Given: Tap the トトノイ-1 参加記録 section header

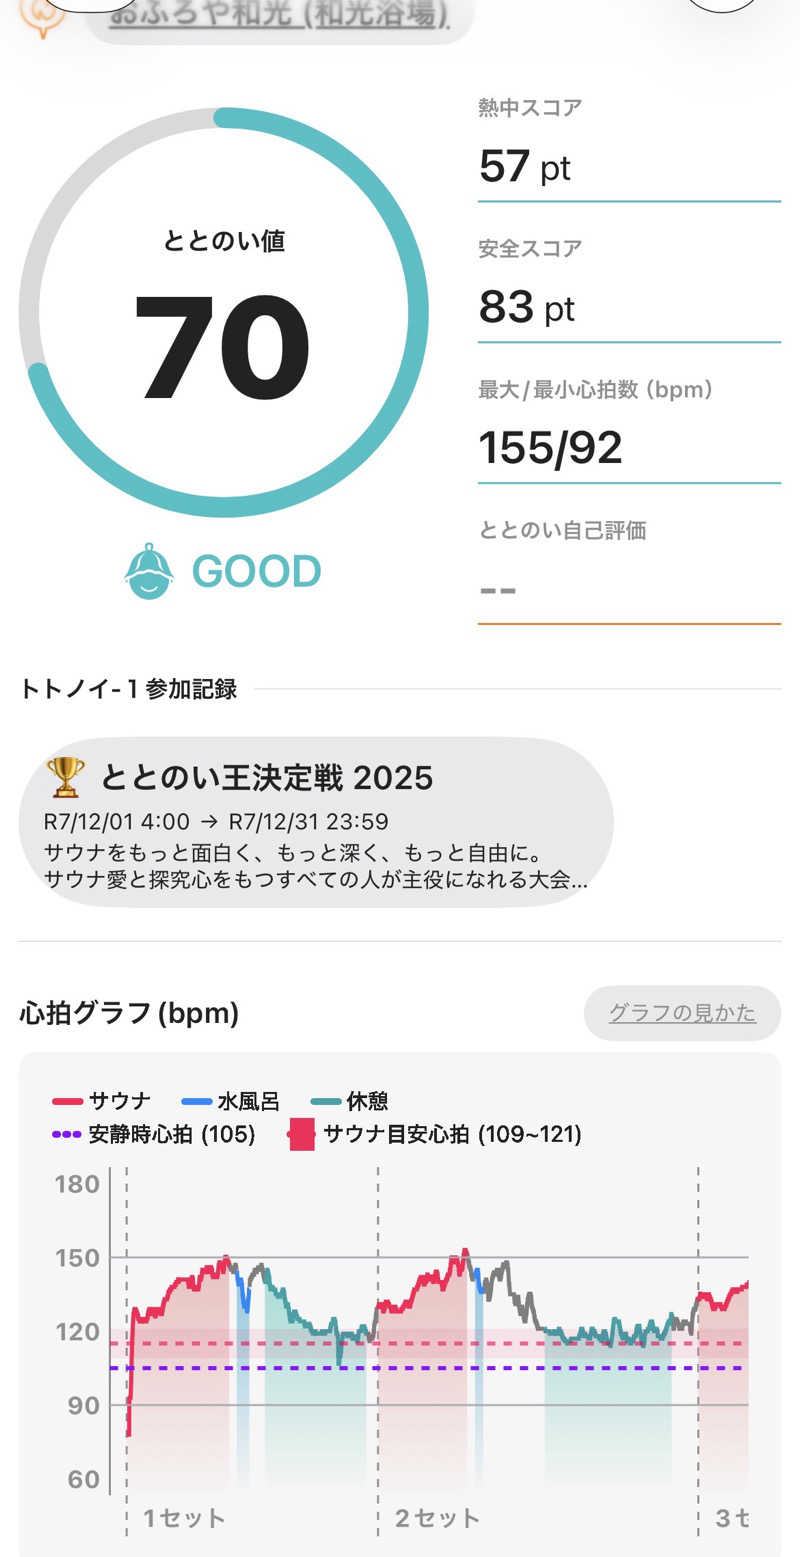Looking at the screenshot, I should [x=128, y=689].
